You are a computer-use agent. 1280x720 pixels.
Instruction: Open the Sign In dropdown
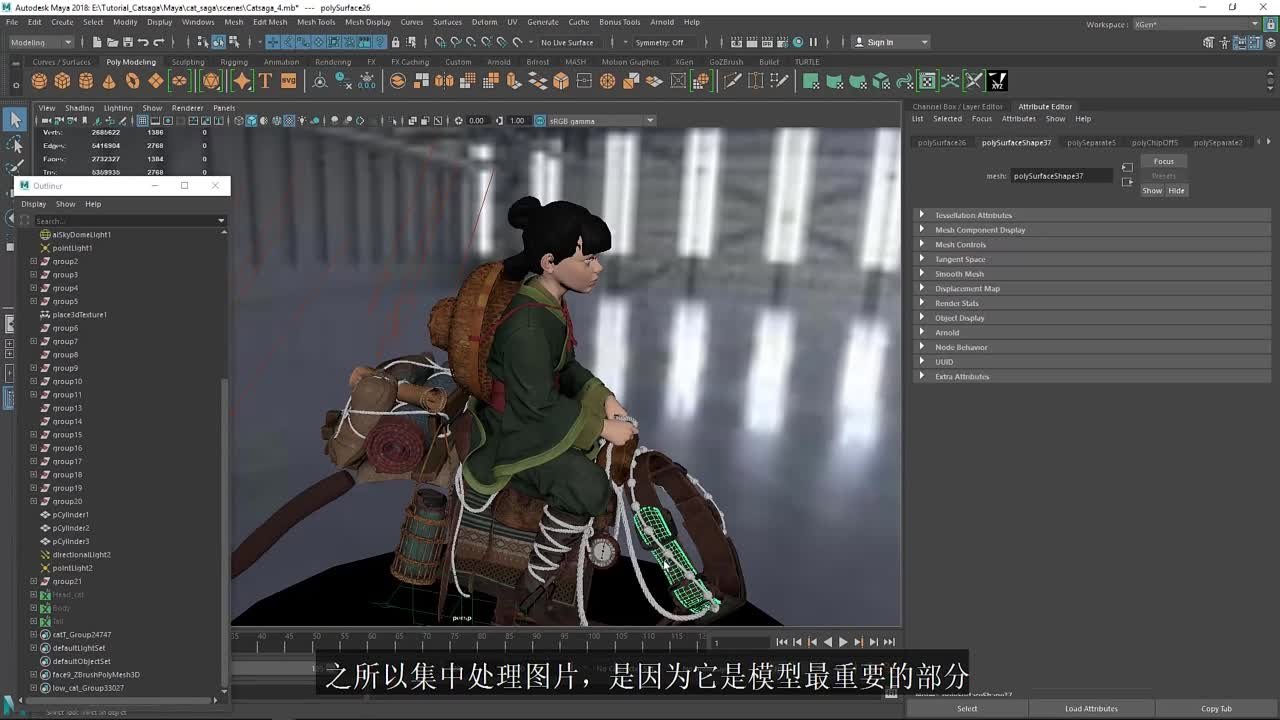click(891, 42)
